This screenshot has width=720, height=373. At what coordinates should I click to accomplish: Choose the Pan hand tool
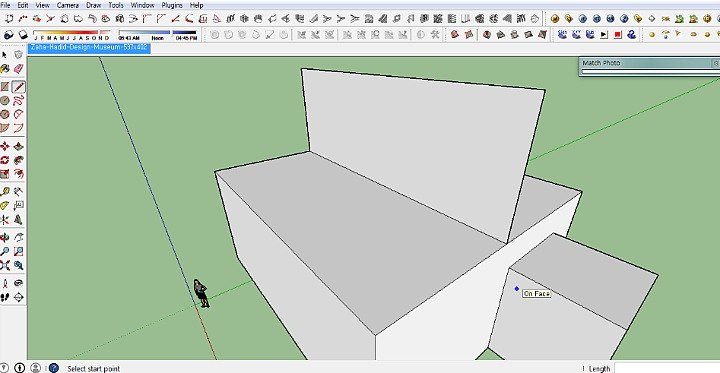[18, 238]
